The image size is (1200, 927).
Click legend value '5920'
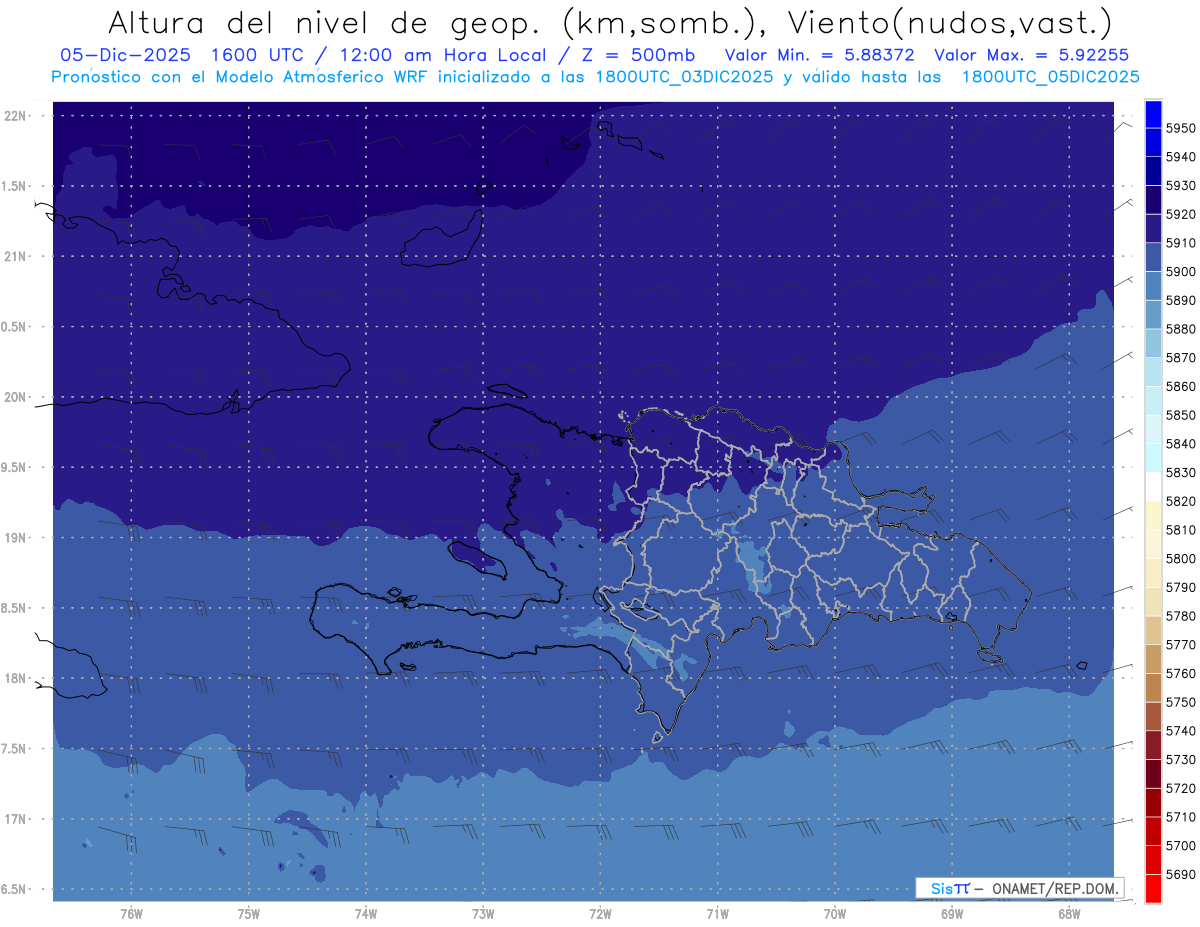click(1180, 214)
